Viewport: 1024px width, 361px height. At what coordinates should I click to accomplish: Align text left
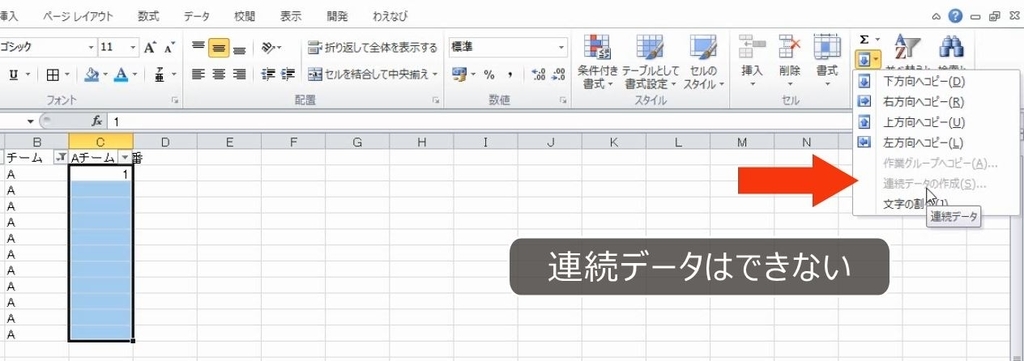(199, 75)
